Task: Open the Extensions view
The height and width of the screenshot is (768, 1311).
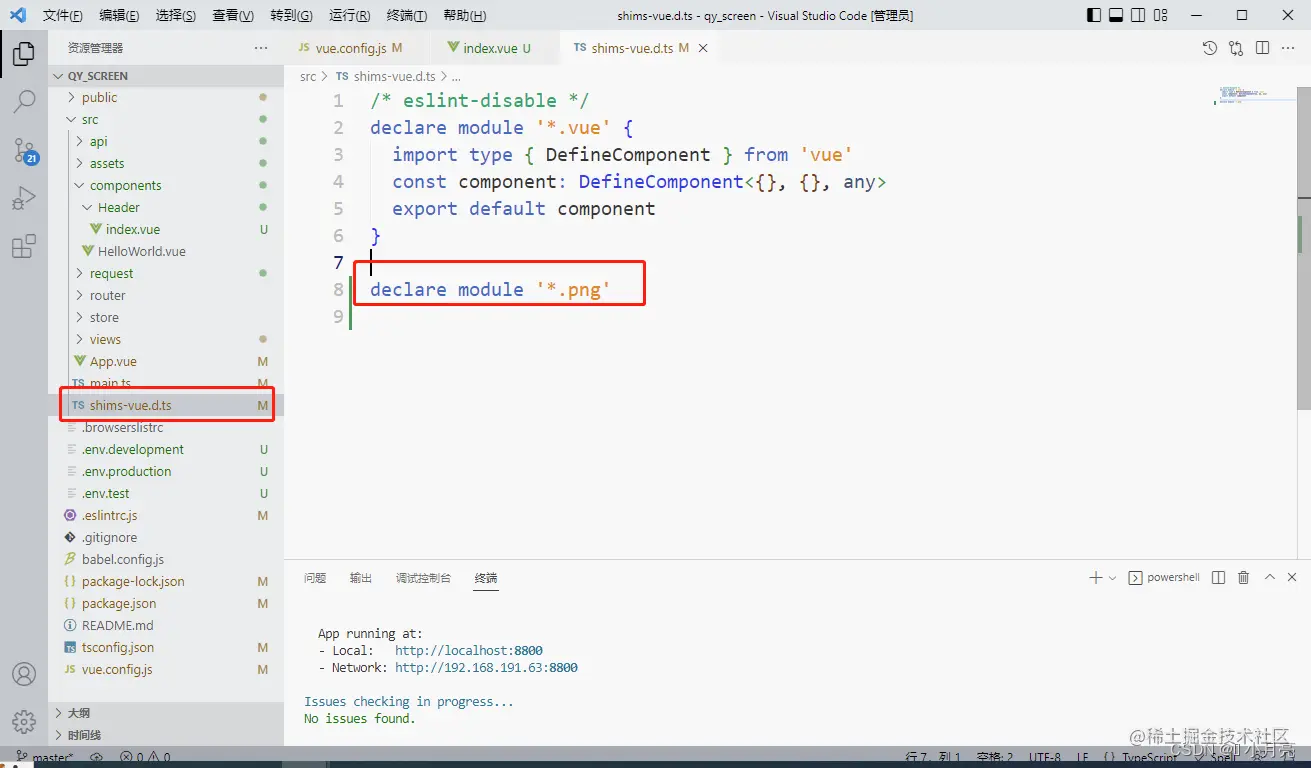Action: pyautogui.click(x=24, y=246)
